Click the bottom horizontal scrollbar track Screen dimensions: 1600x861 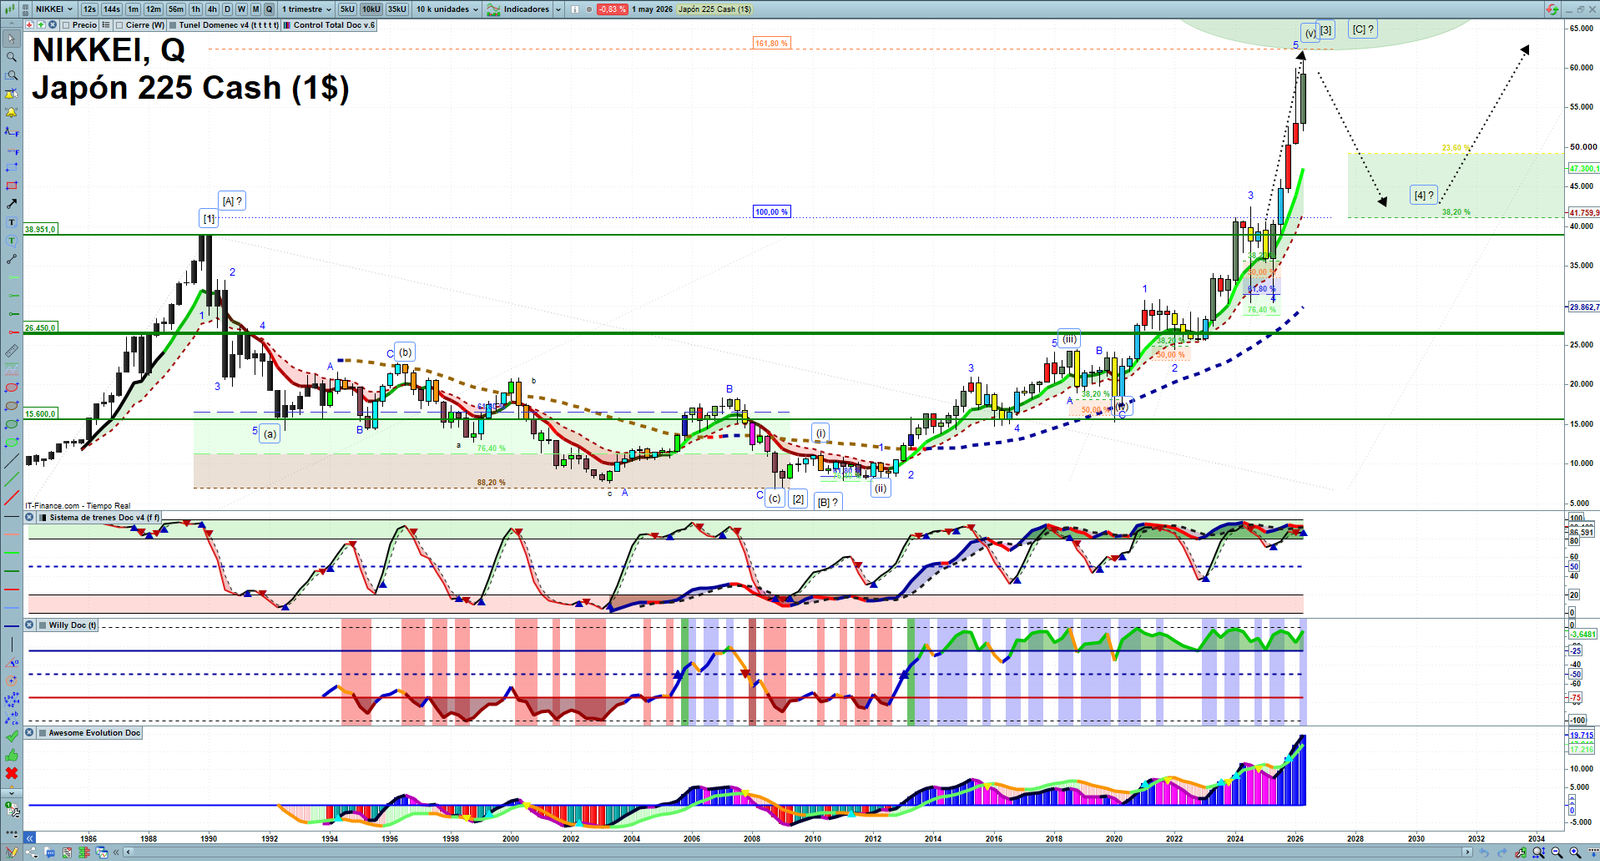pyautogui.click(x=800, y=853)
